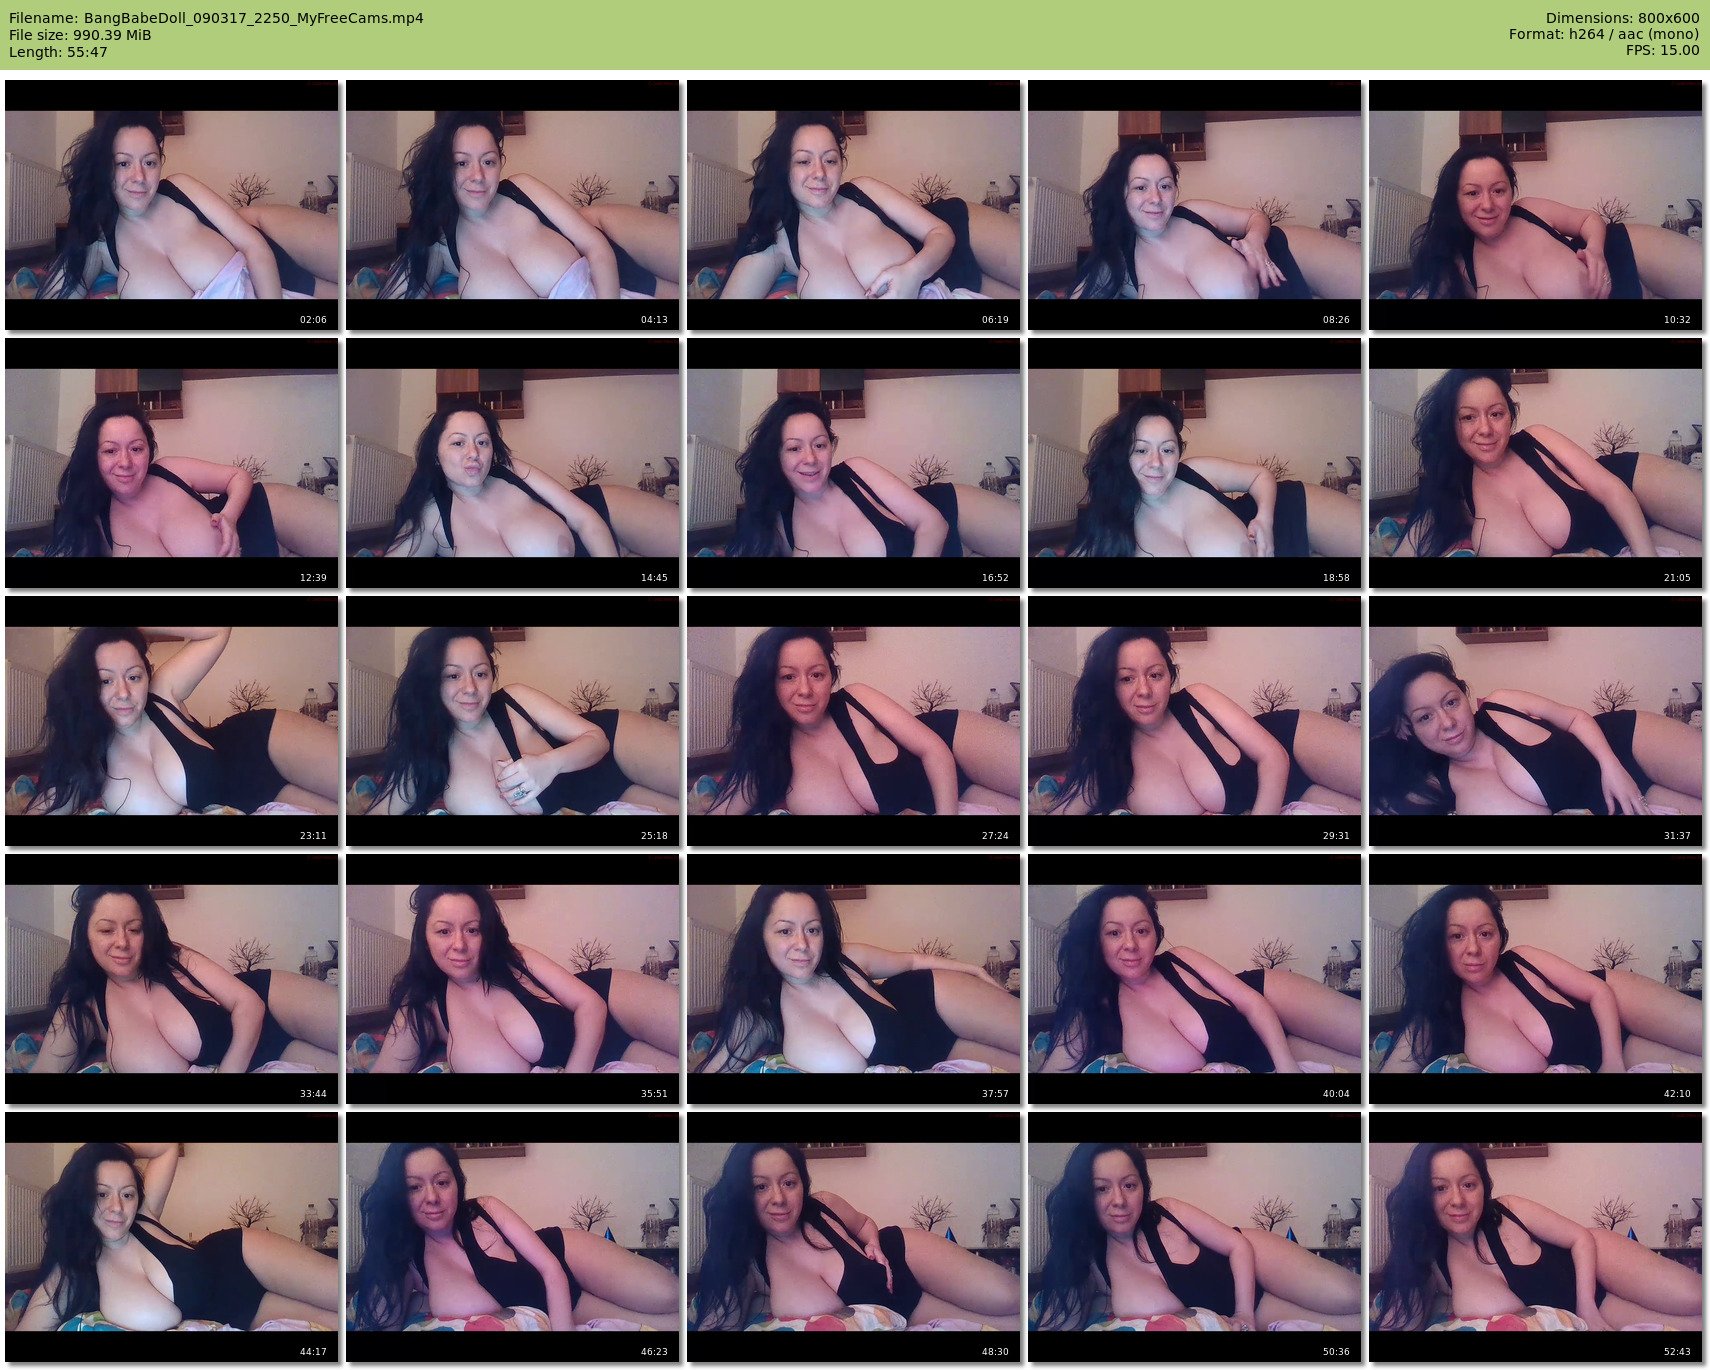The image size is (1710, 1370).
Task: Select the thumbnail stamped 23:11
Action: coord(172,721)
